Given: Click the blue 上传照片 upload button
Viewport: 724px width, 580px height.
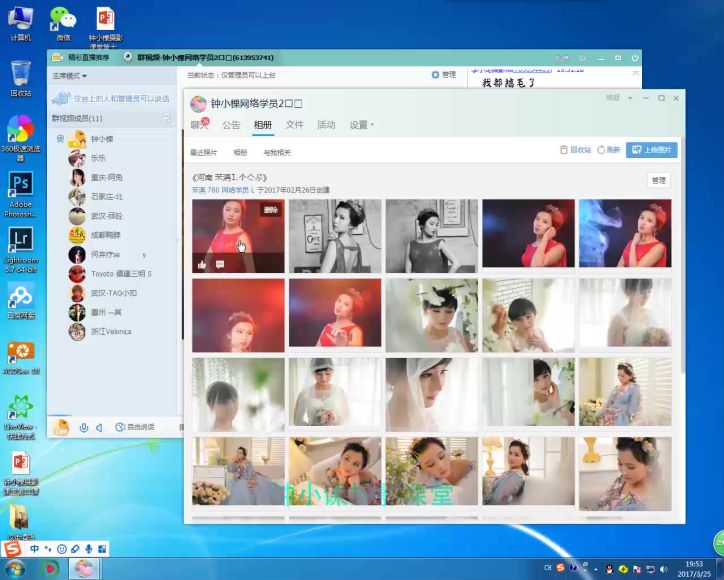Looking at the screenshot, I should point(652,150).
